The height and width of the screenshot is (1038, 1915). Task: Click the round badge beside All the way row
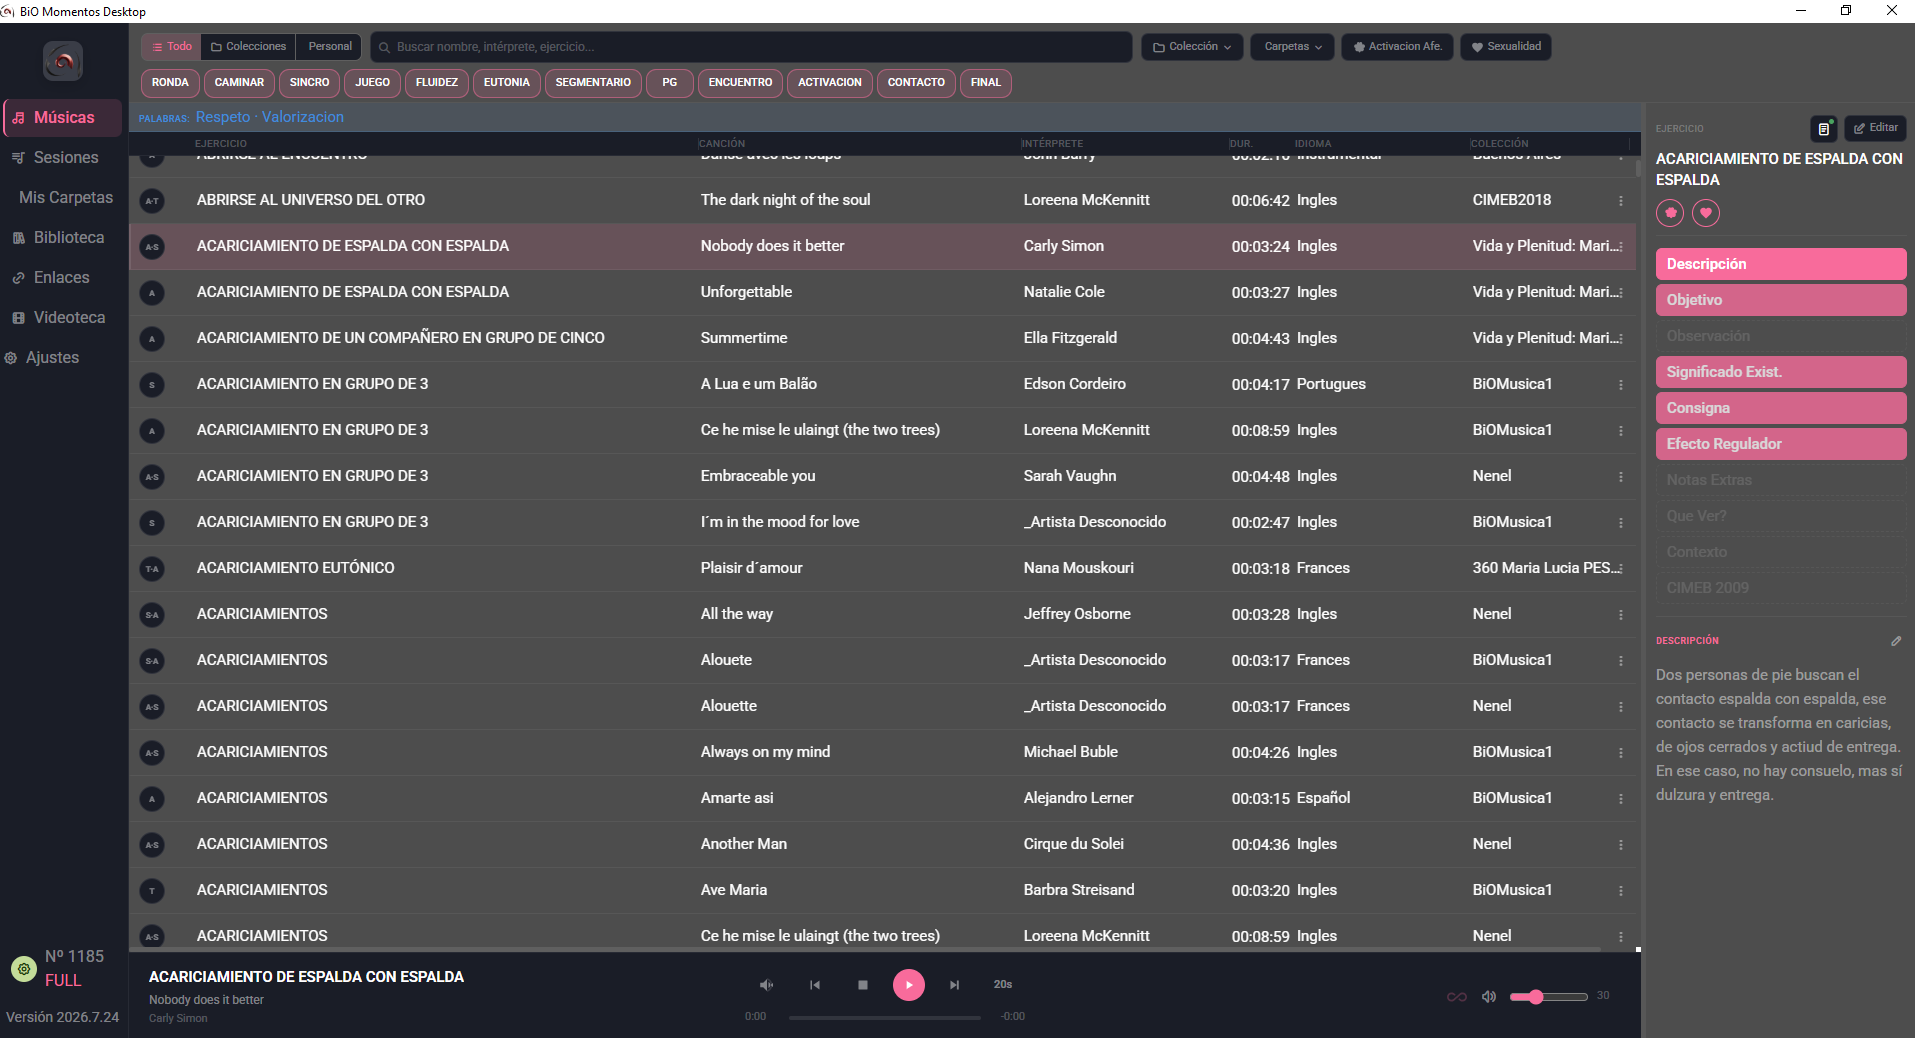(x=152, y=615)
